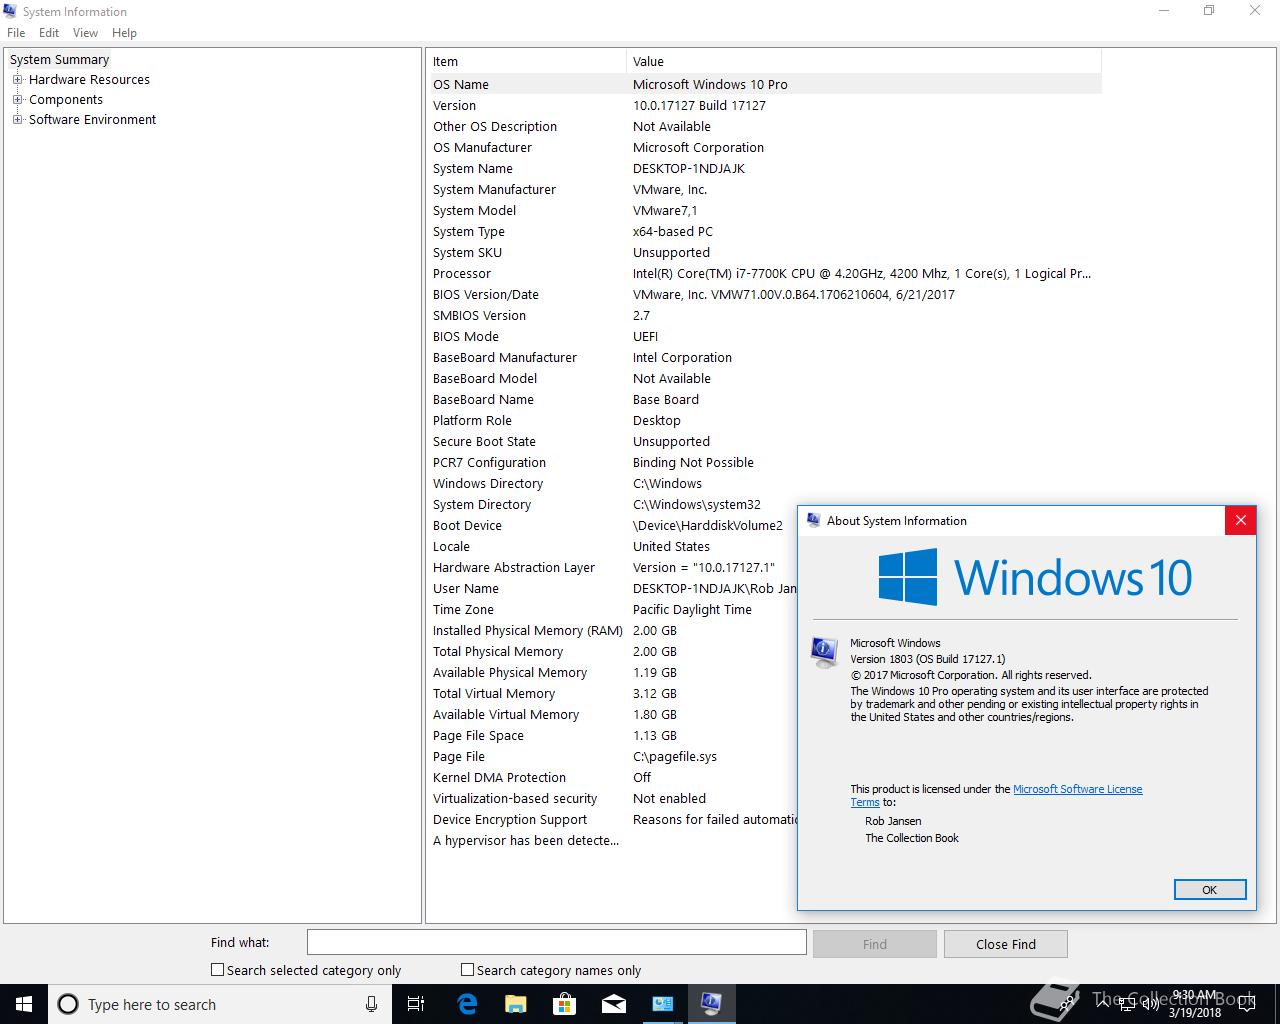Viewport: 1280px width, 1024px height.
Task: Click the Binding Not Possible value
Action: (693, 462)
